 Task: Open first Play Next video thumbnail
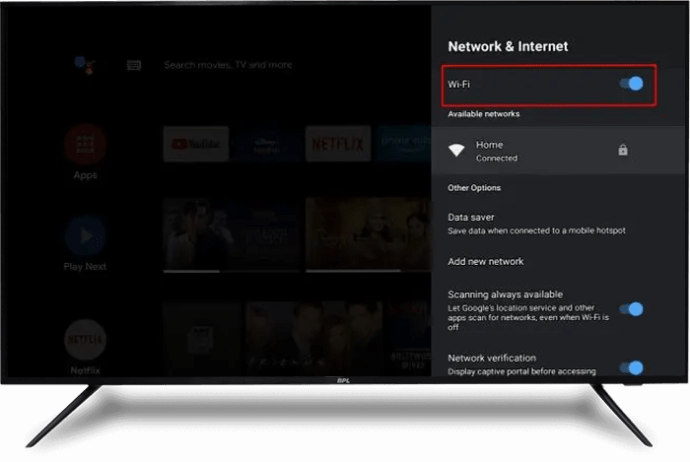(x=231, y=235)
